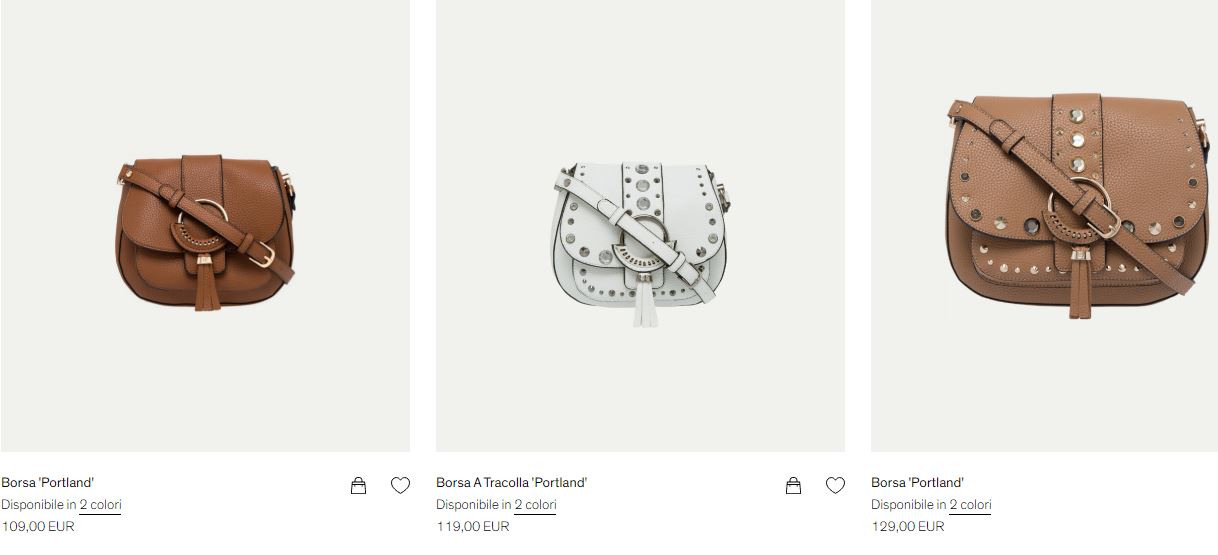Viewport: 1218px width, 555px height.
Task: Open the white studded bag product image
Action: point(640,226)
